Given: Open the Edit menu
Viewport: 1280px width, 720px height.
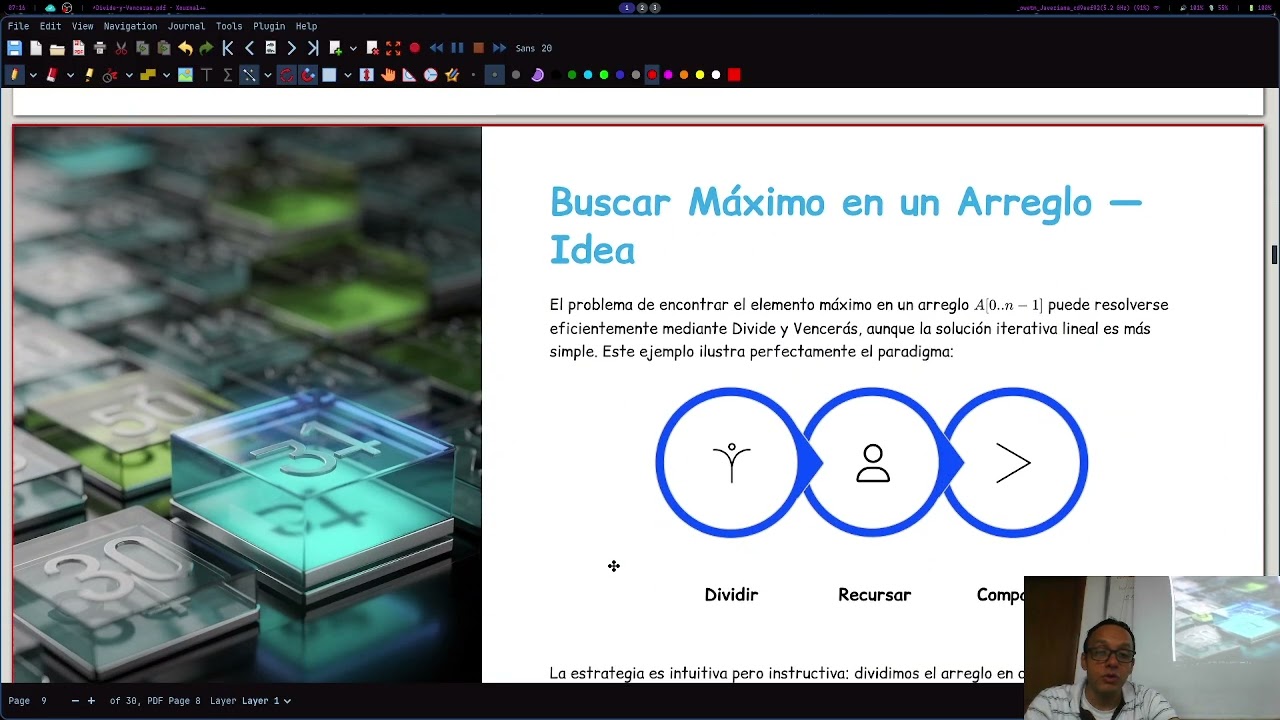Looking at the screenshot, I should tap(50, 26).
